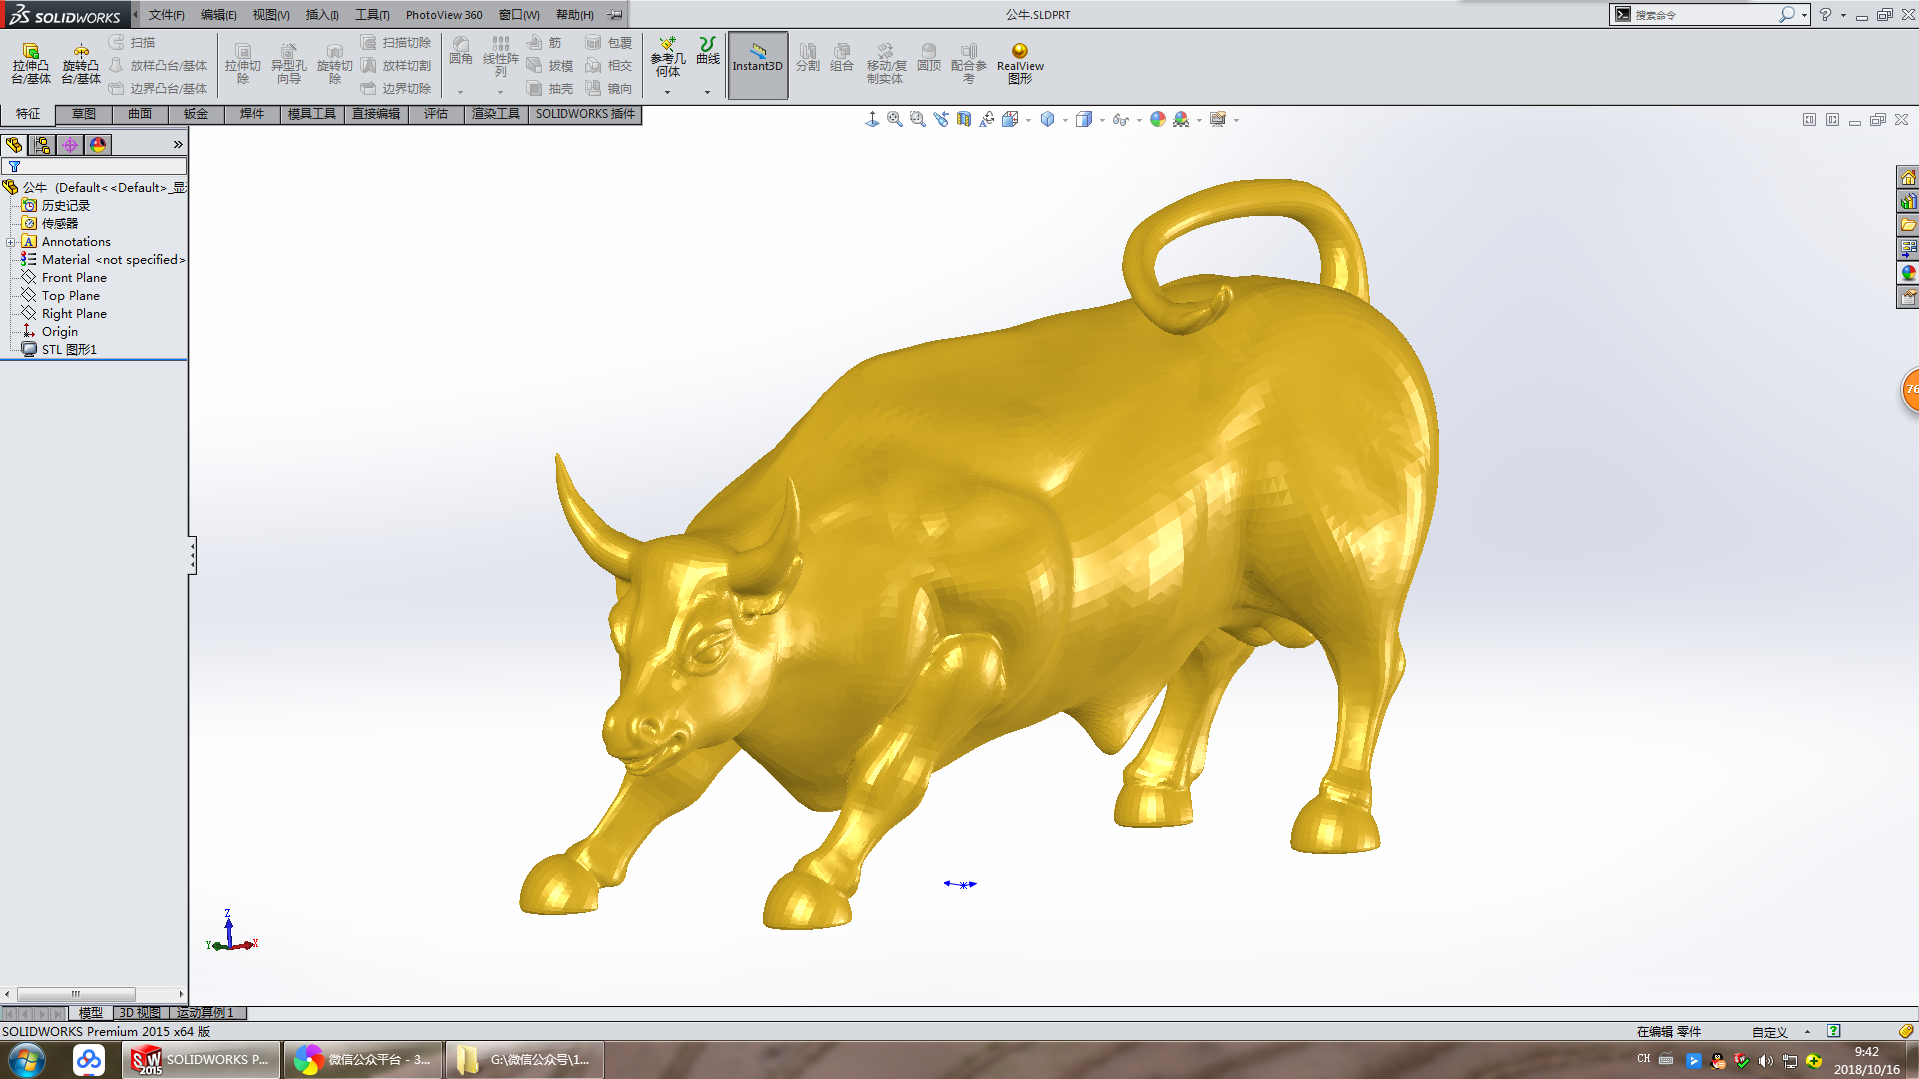
Task: Click the zoom to area icon
Action: [918, 120]
